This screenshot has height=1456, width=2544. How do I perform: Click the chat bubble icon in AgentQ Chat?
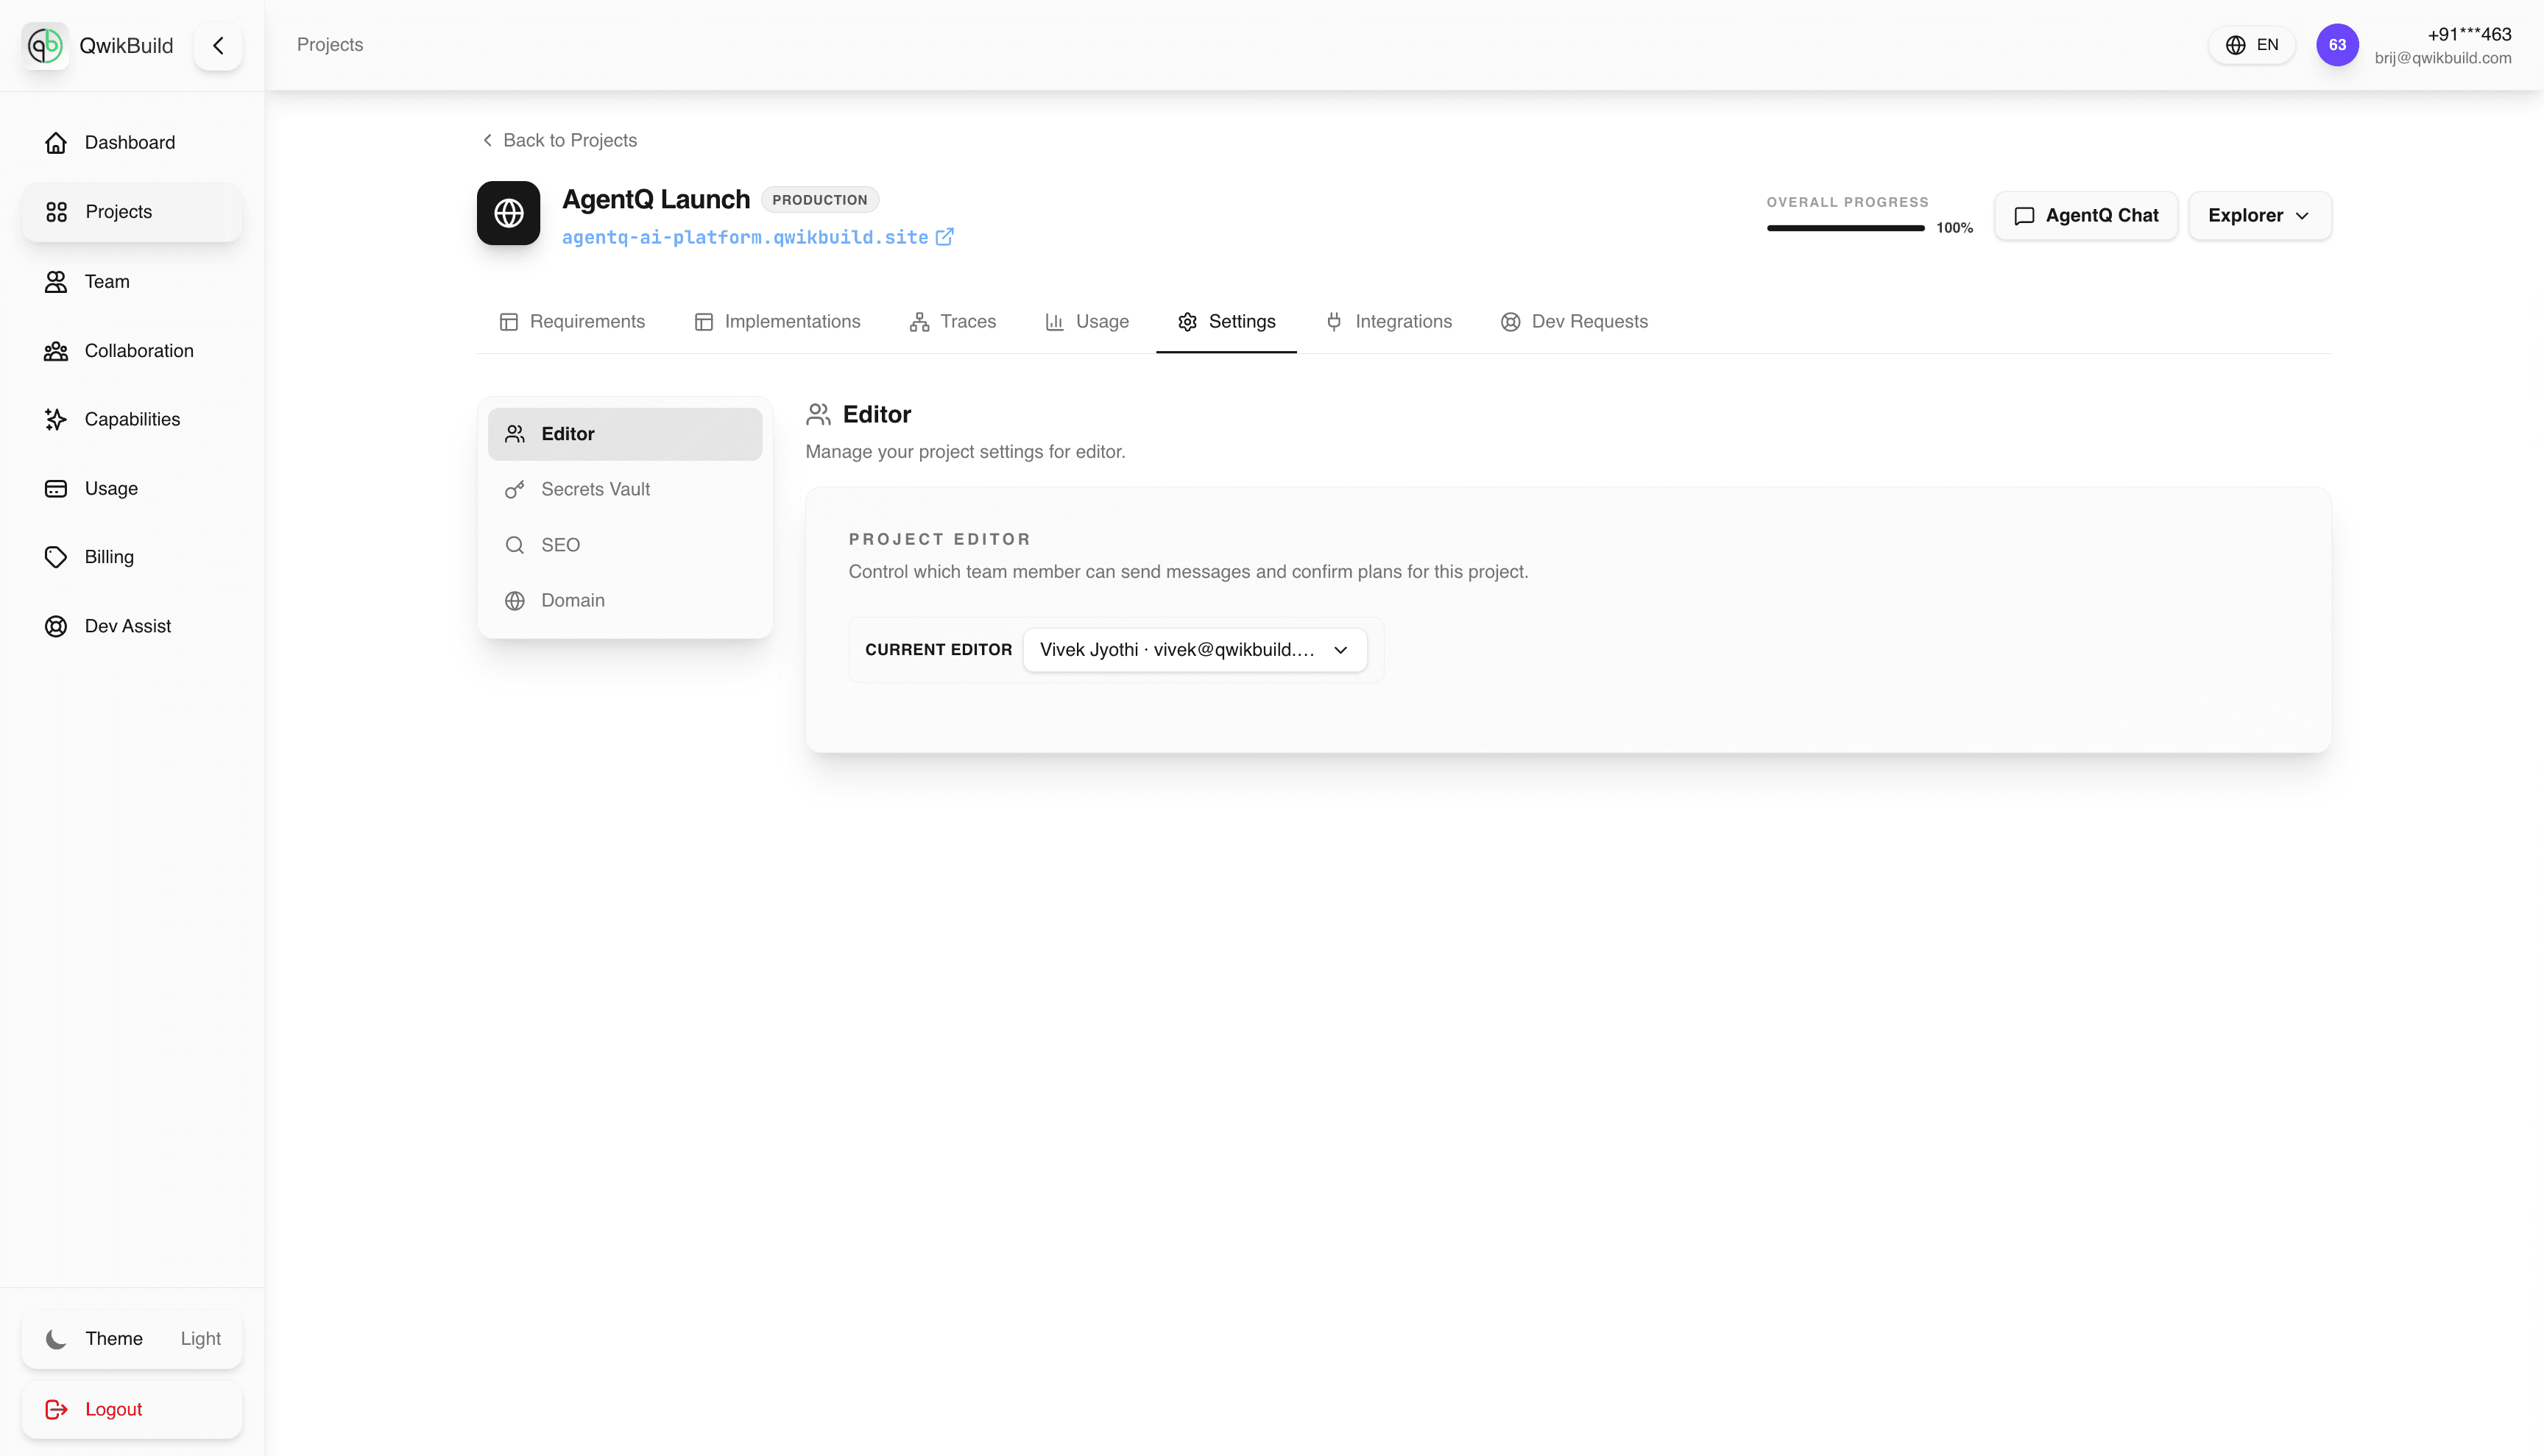click(2024, 216)
